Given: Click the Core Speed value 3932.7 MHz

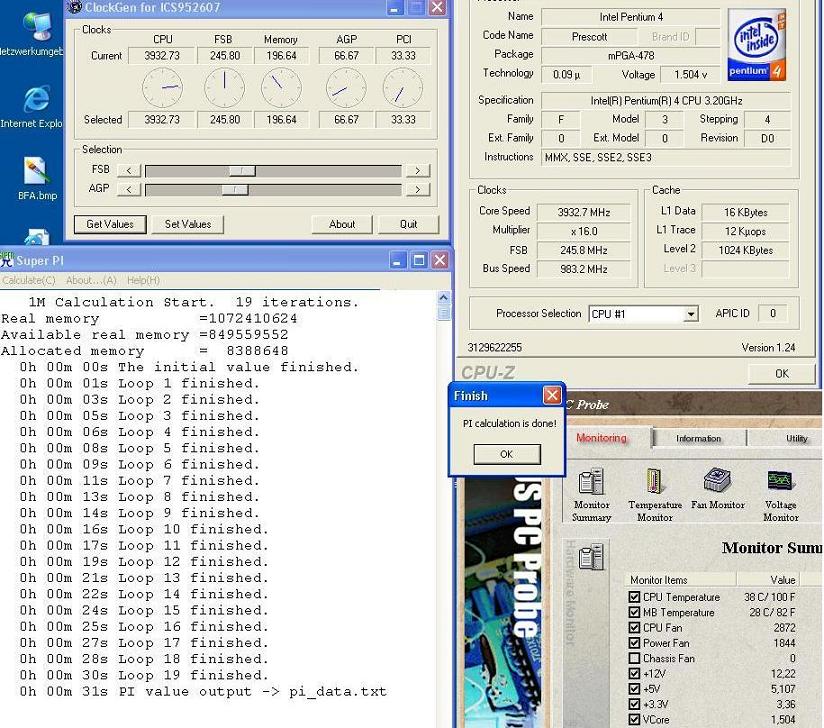Looking at the screenshot, I should pyautogui.click(x=583, y=212).
